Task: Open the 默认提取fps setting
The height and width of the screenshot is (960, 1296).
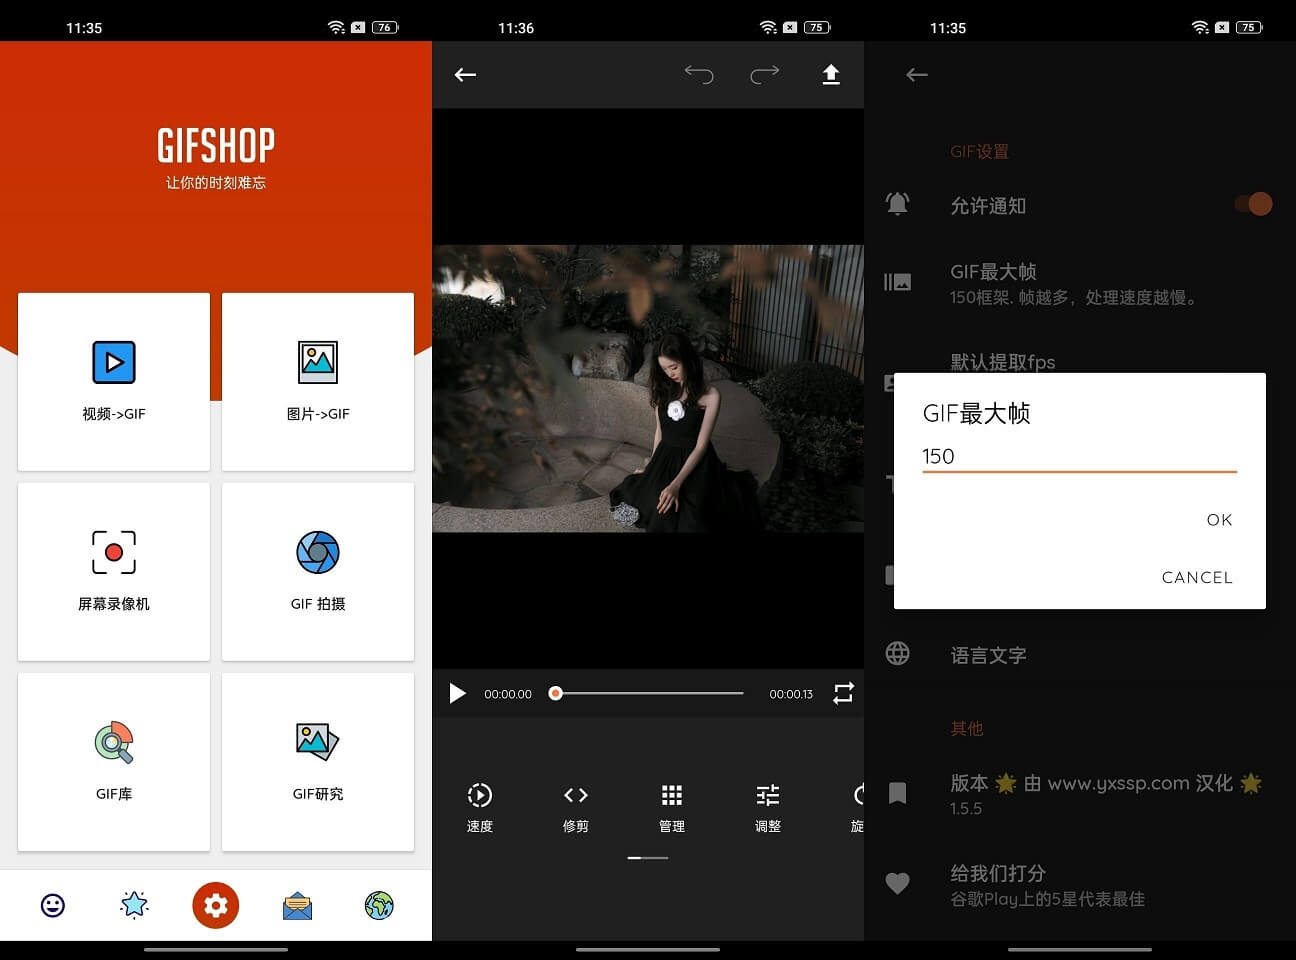Action: click(x=1003, y=362)
